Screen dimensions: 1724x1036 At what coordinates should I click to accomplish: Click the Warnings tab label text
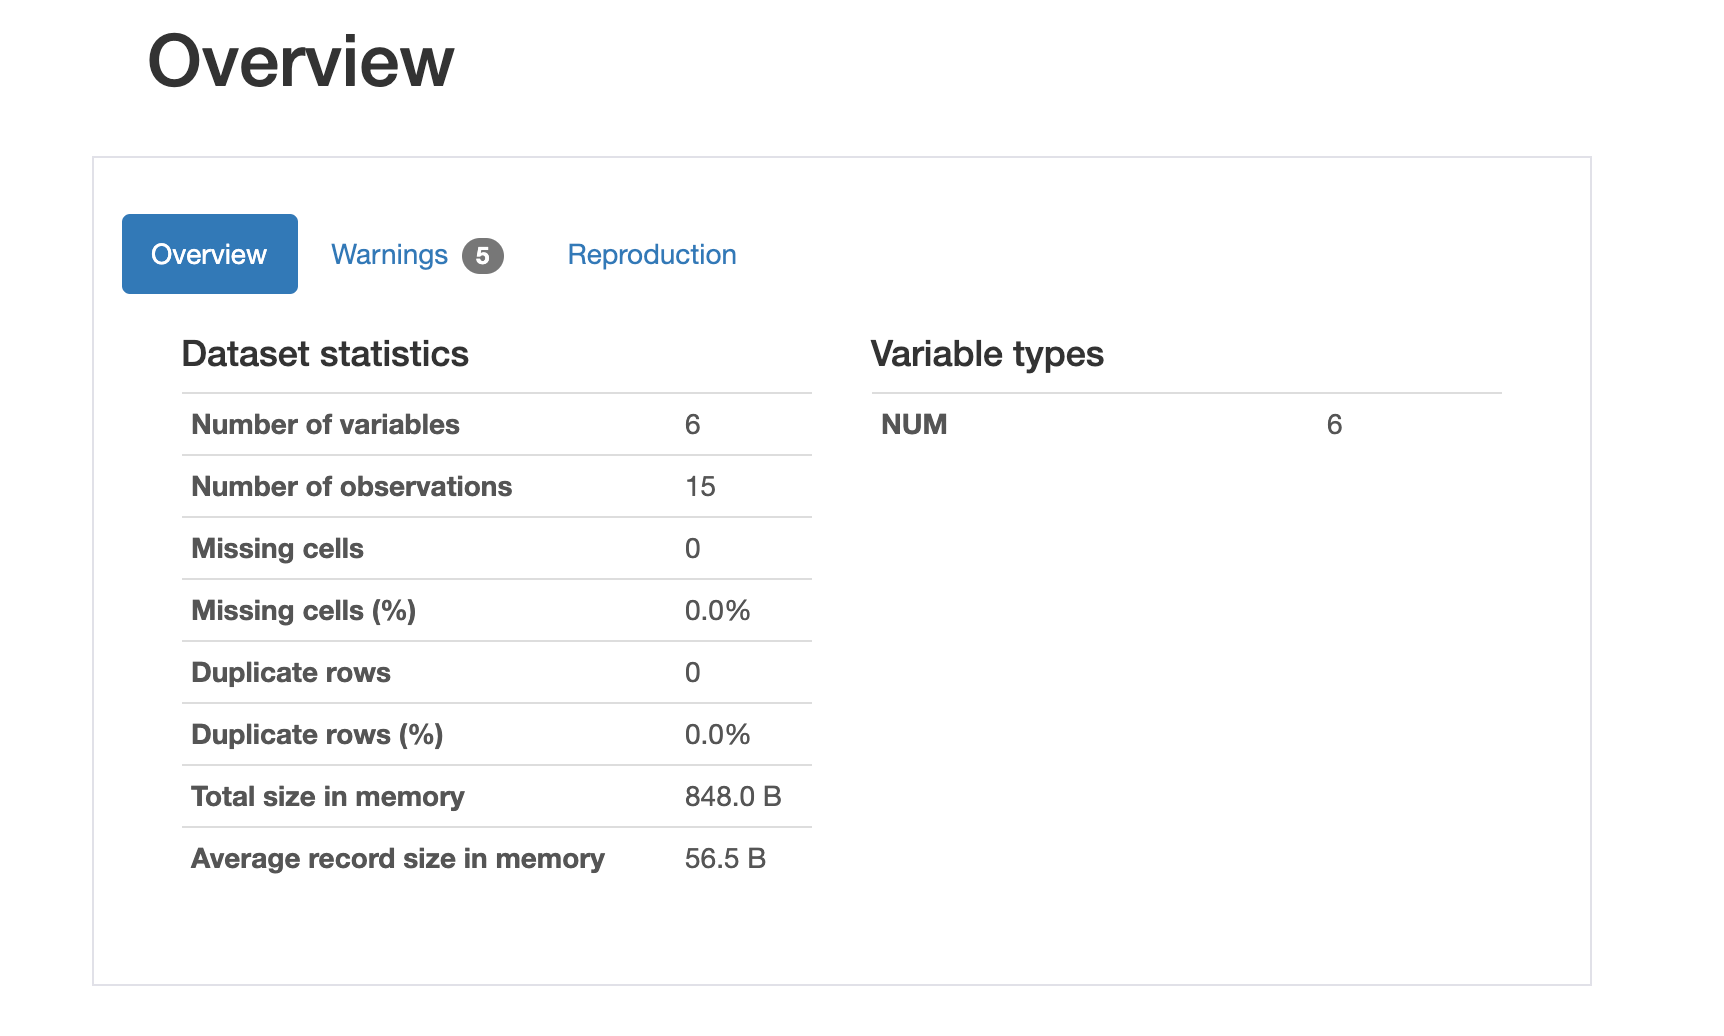pos(390,254)
